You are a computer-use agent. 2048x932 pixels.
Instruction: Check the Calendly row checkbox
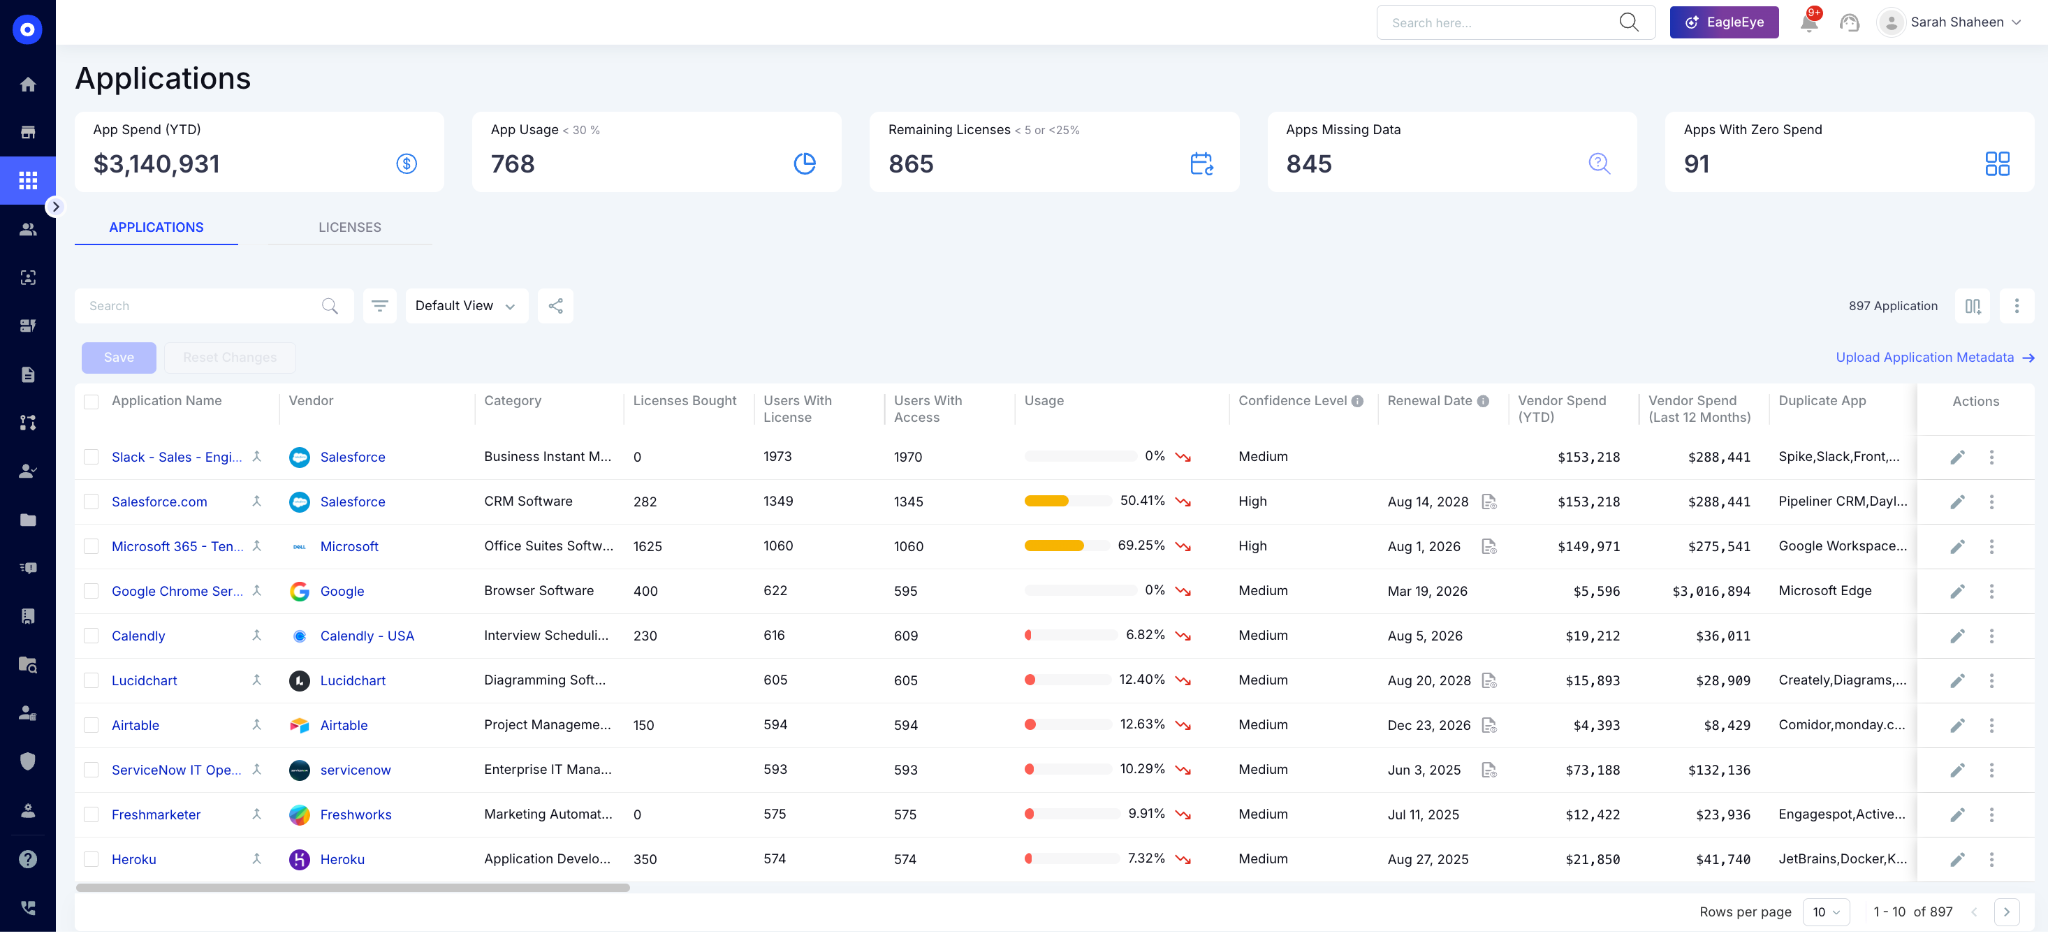point(92,636)
